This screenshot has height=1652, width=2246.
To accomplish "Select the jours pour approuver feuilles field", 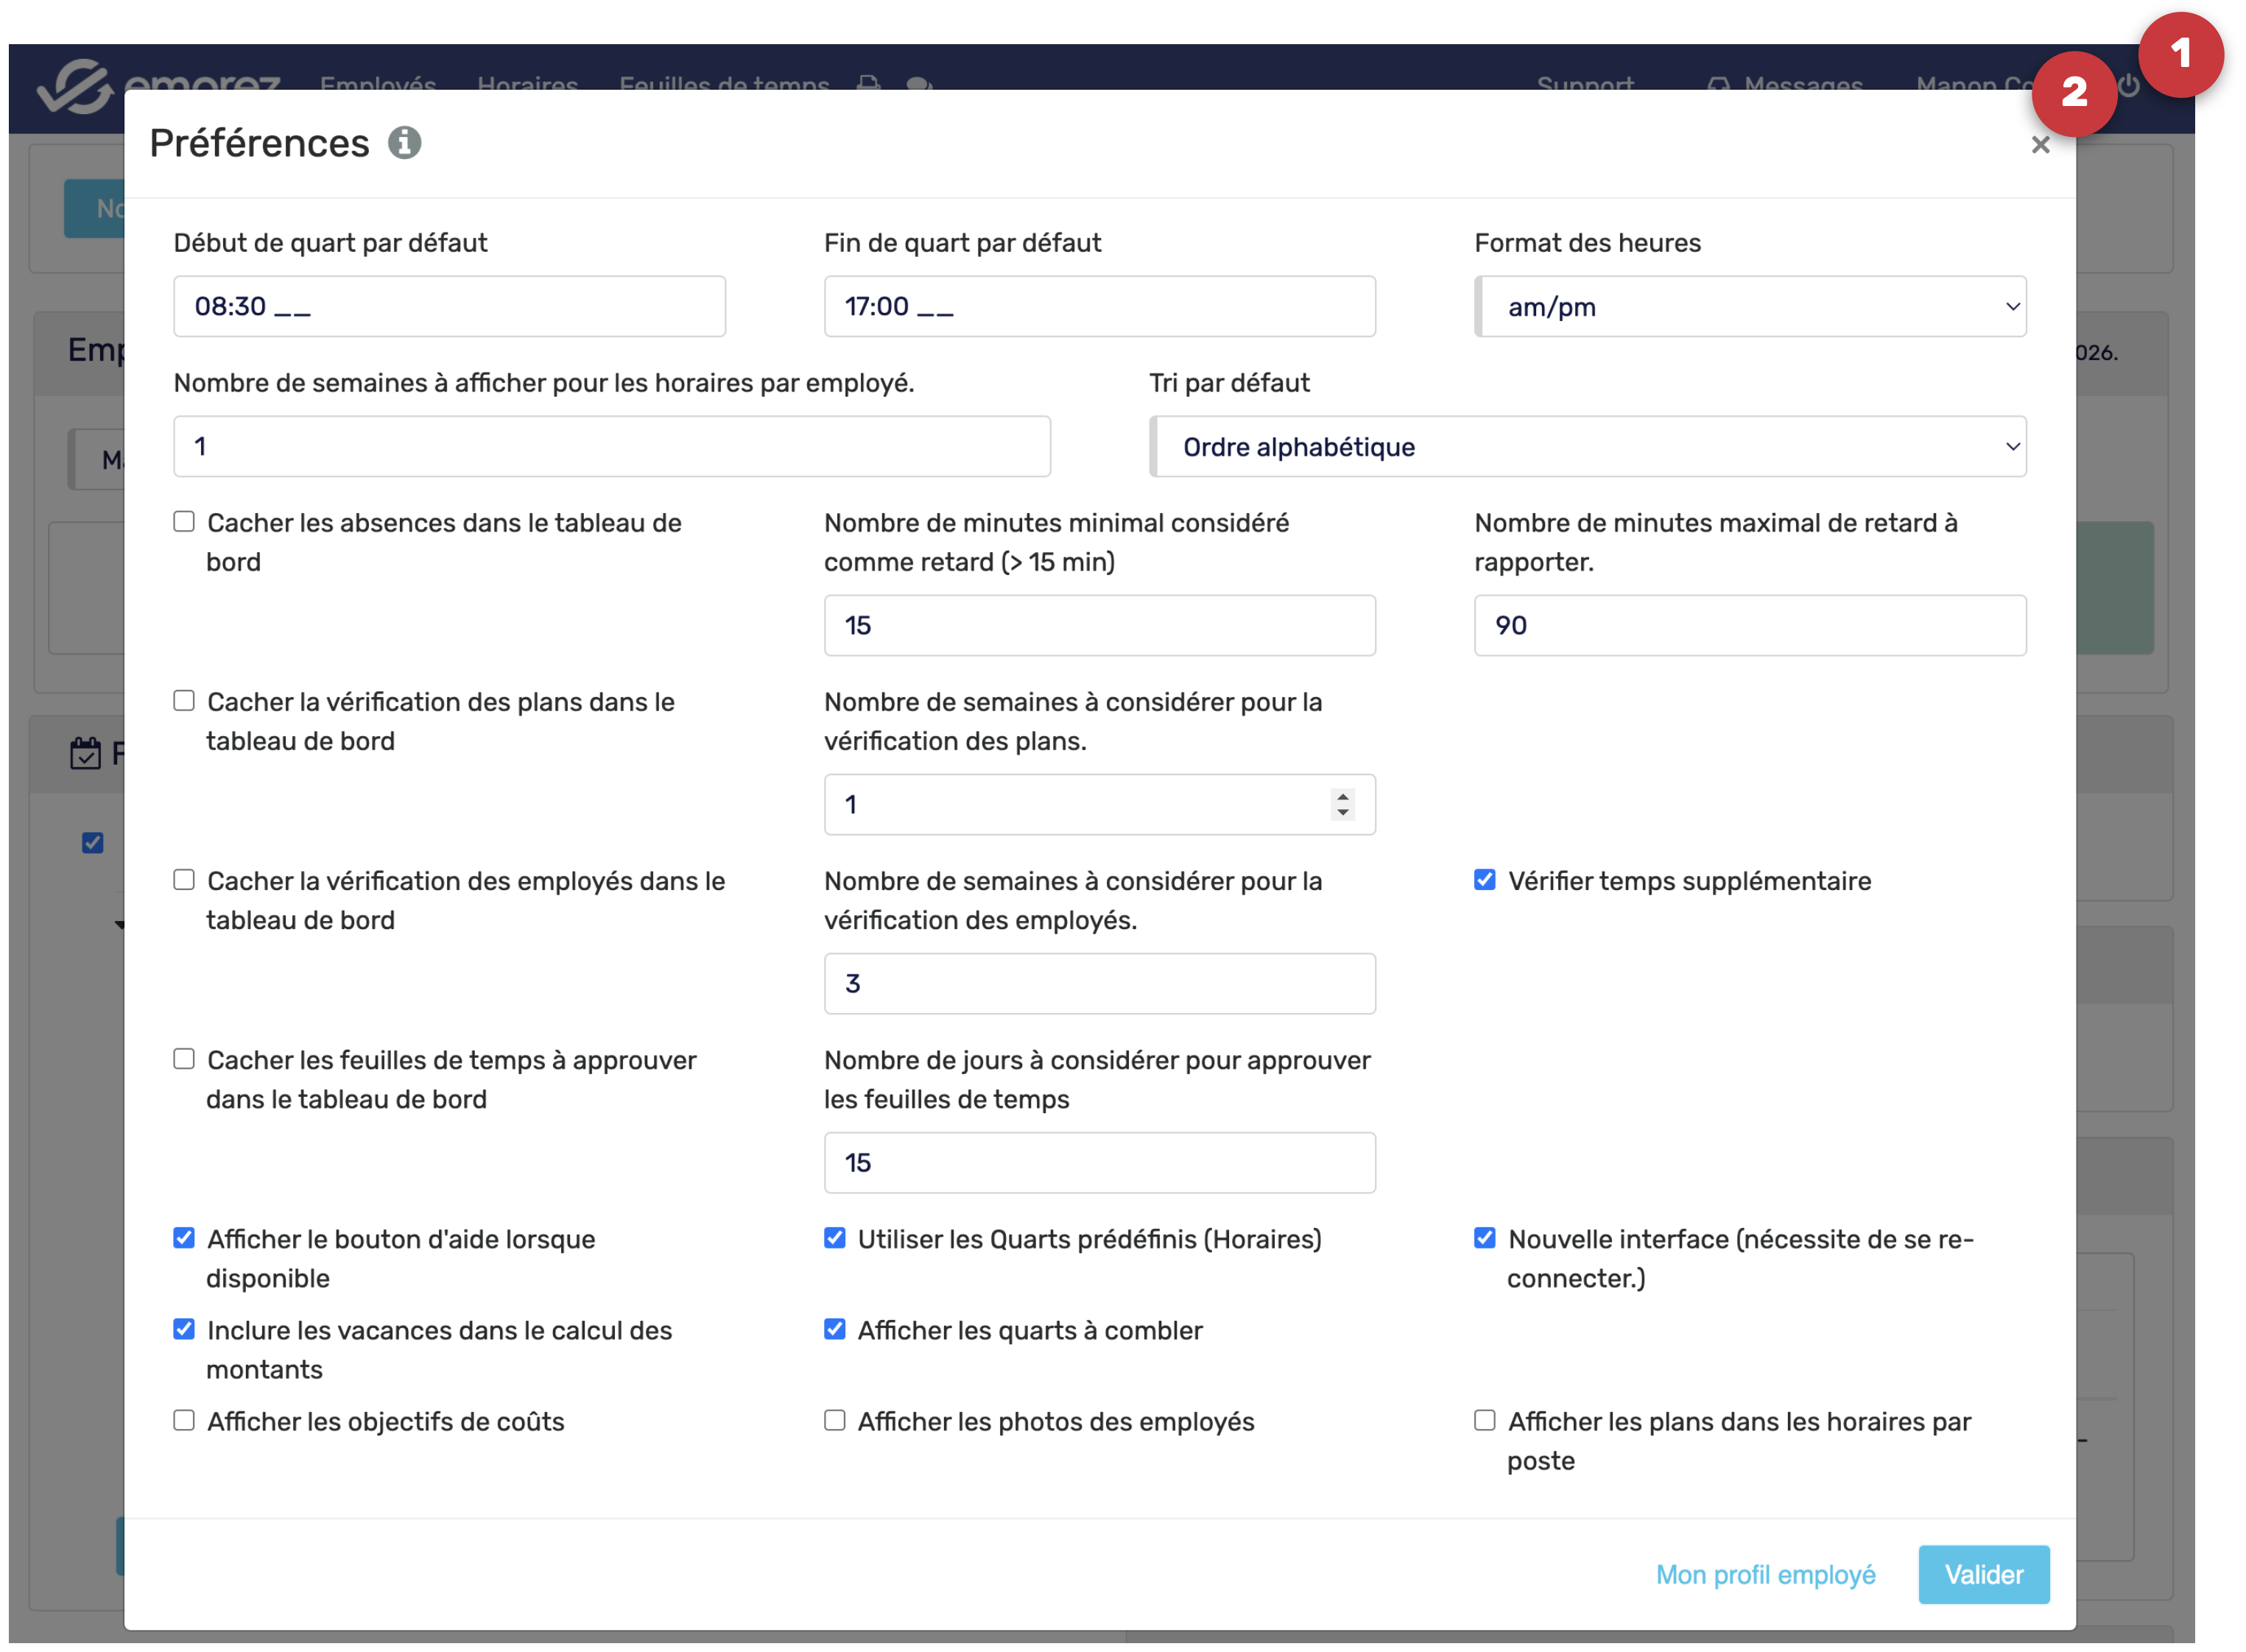I will pos(1099,1162).
